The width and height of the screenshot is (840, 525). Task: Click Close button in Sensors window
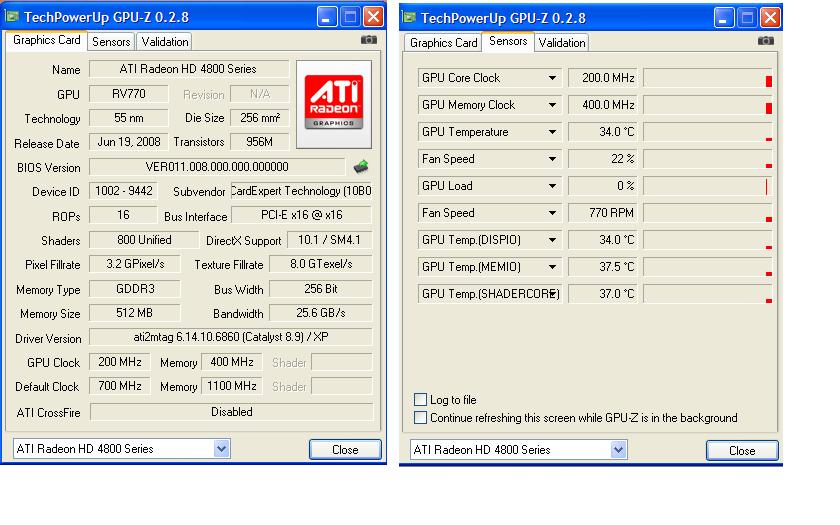pyautogui.click(x=742, y=451)
